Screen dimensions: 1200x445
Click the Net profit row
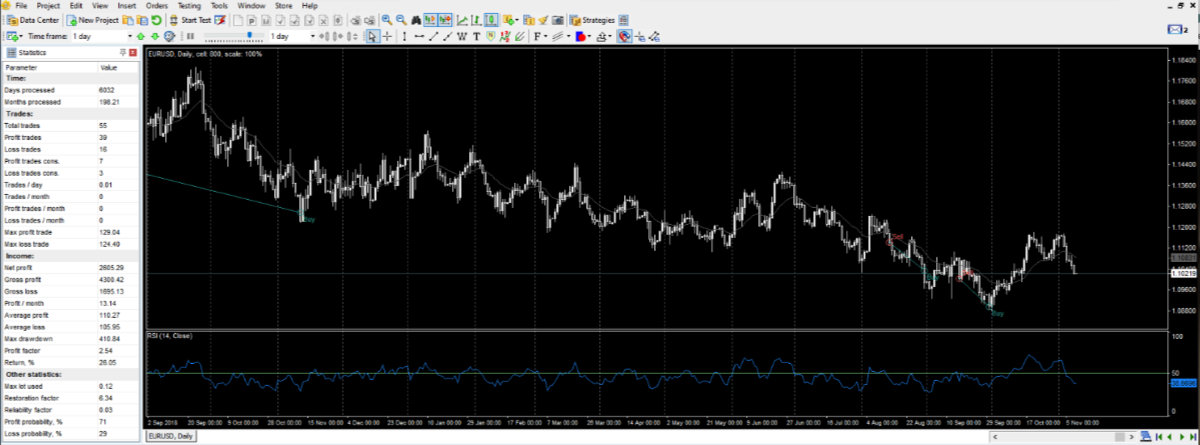(x=70, y=267)
